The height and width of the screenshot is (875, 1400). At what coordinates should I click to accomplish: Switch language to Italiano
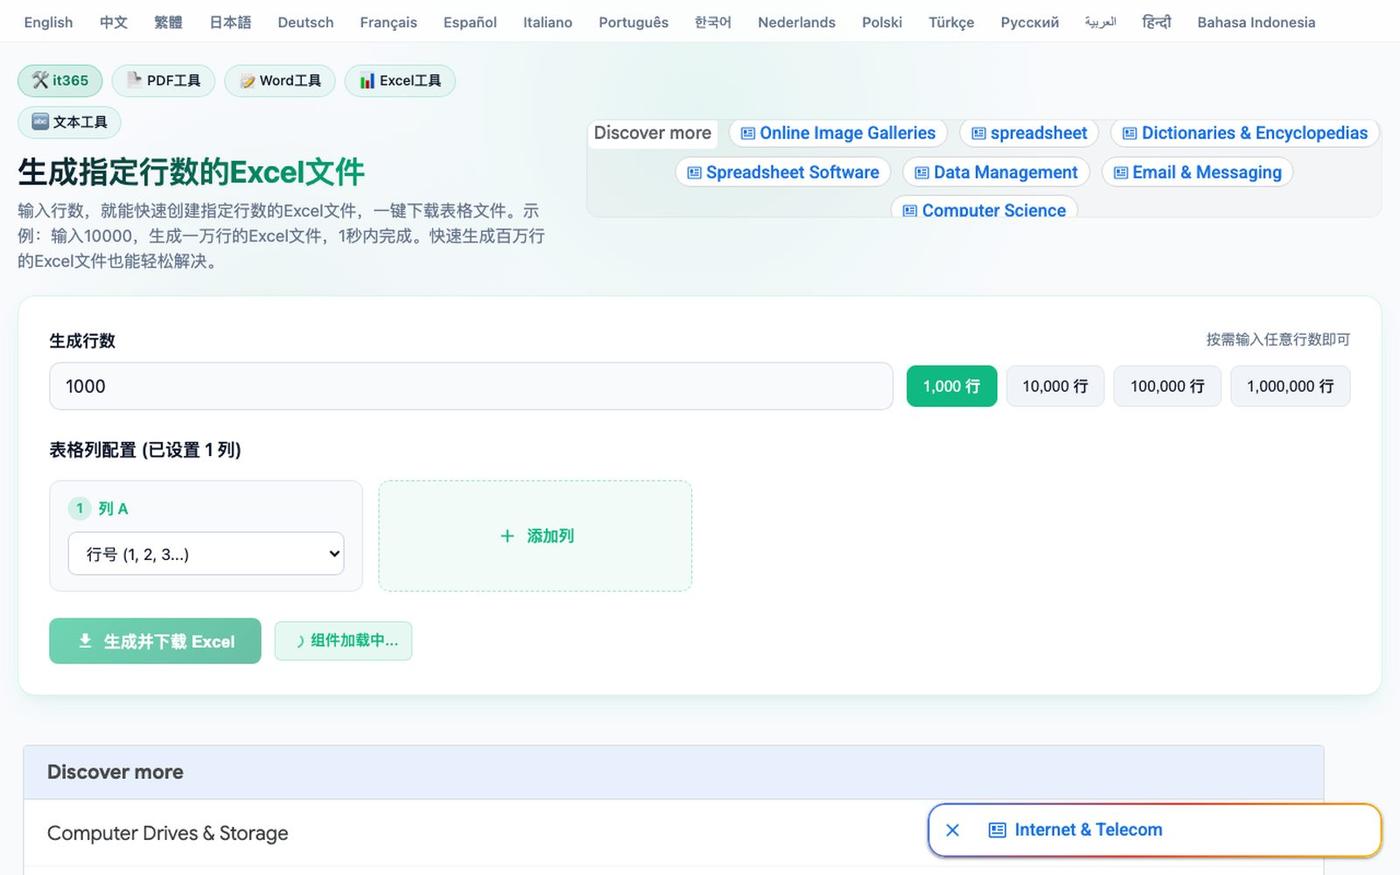548,22
